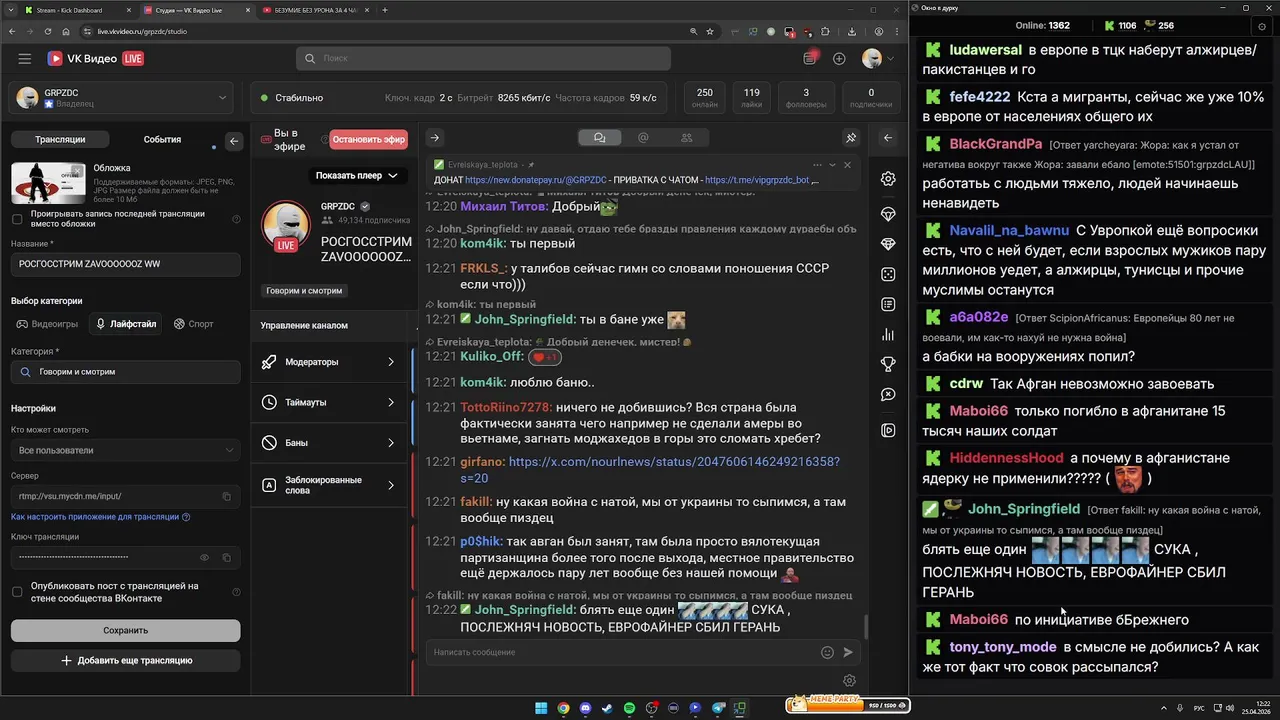
Task: Open help icon next to VK wall checkbox
Action: [x=236, y=592]
